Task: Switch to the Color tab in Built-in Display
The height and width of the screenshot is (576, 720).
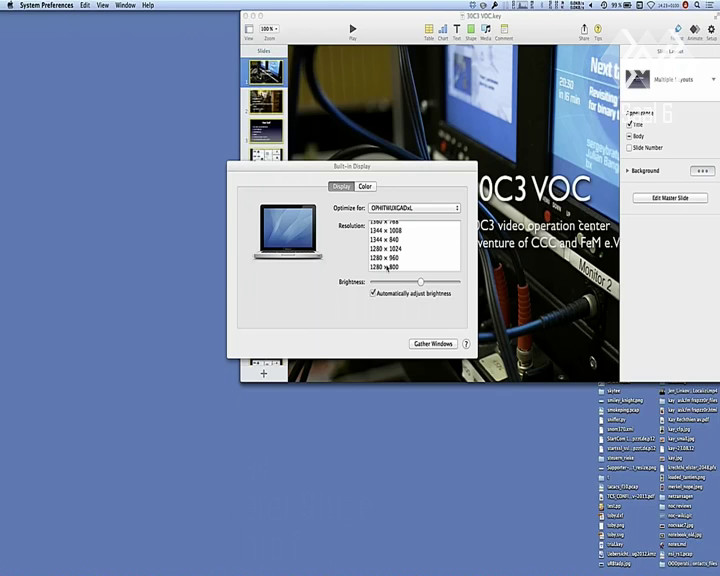Action: 365,186
